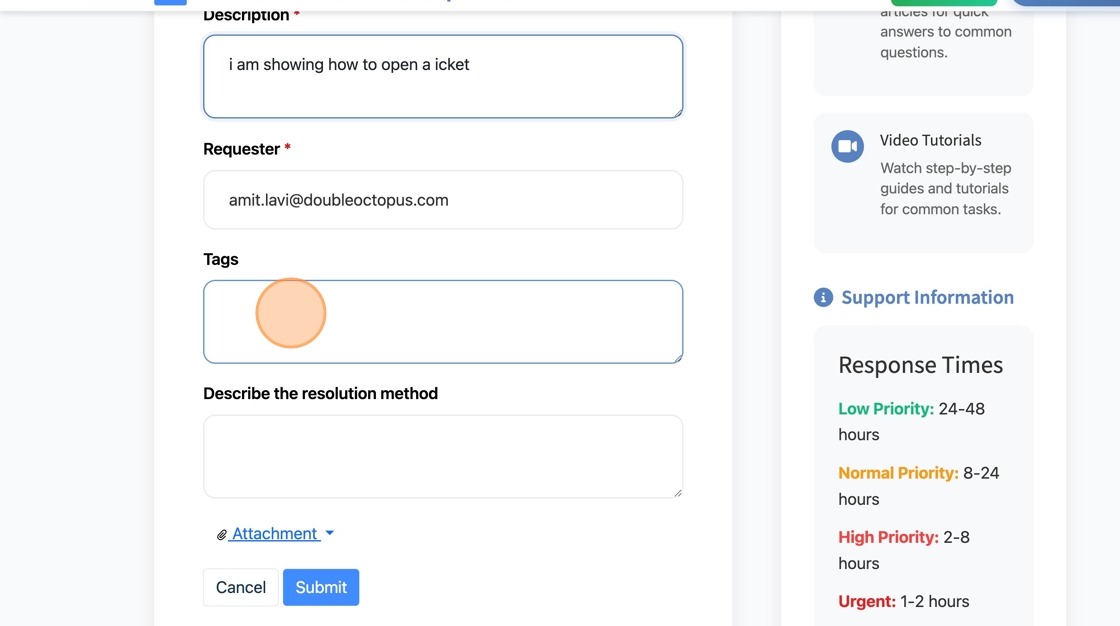Click the paperclip icon beside Attachment
1120x626 pixels.
(222, 535)
